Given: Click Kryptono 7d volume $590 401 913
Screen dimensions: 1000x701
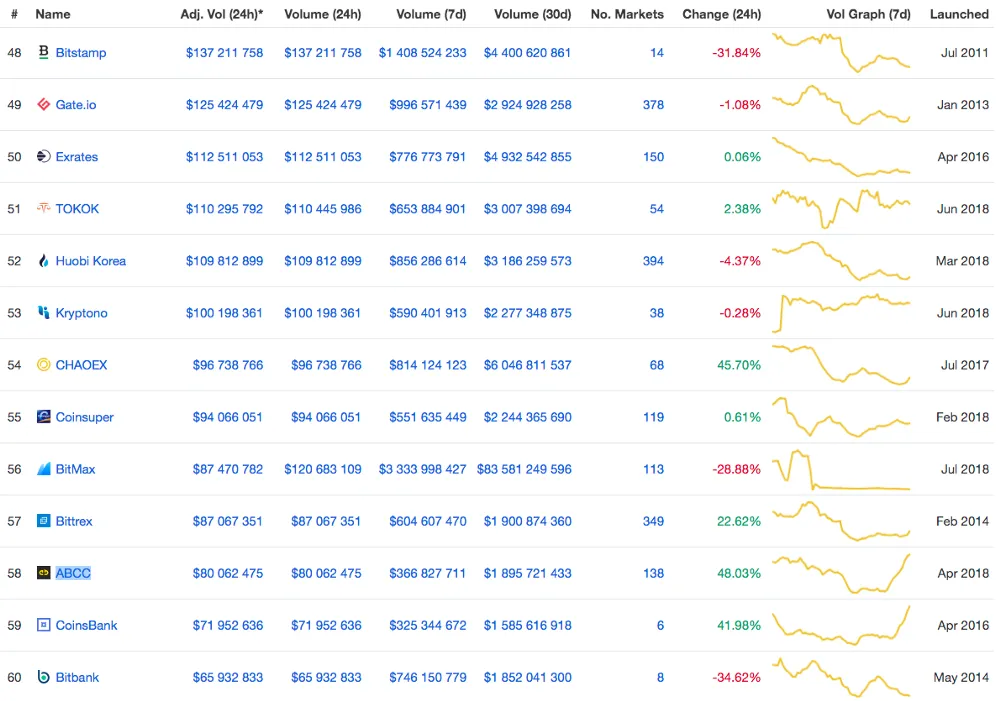Looking at the screenshot, I should [x=427, y=313].
